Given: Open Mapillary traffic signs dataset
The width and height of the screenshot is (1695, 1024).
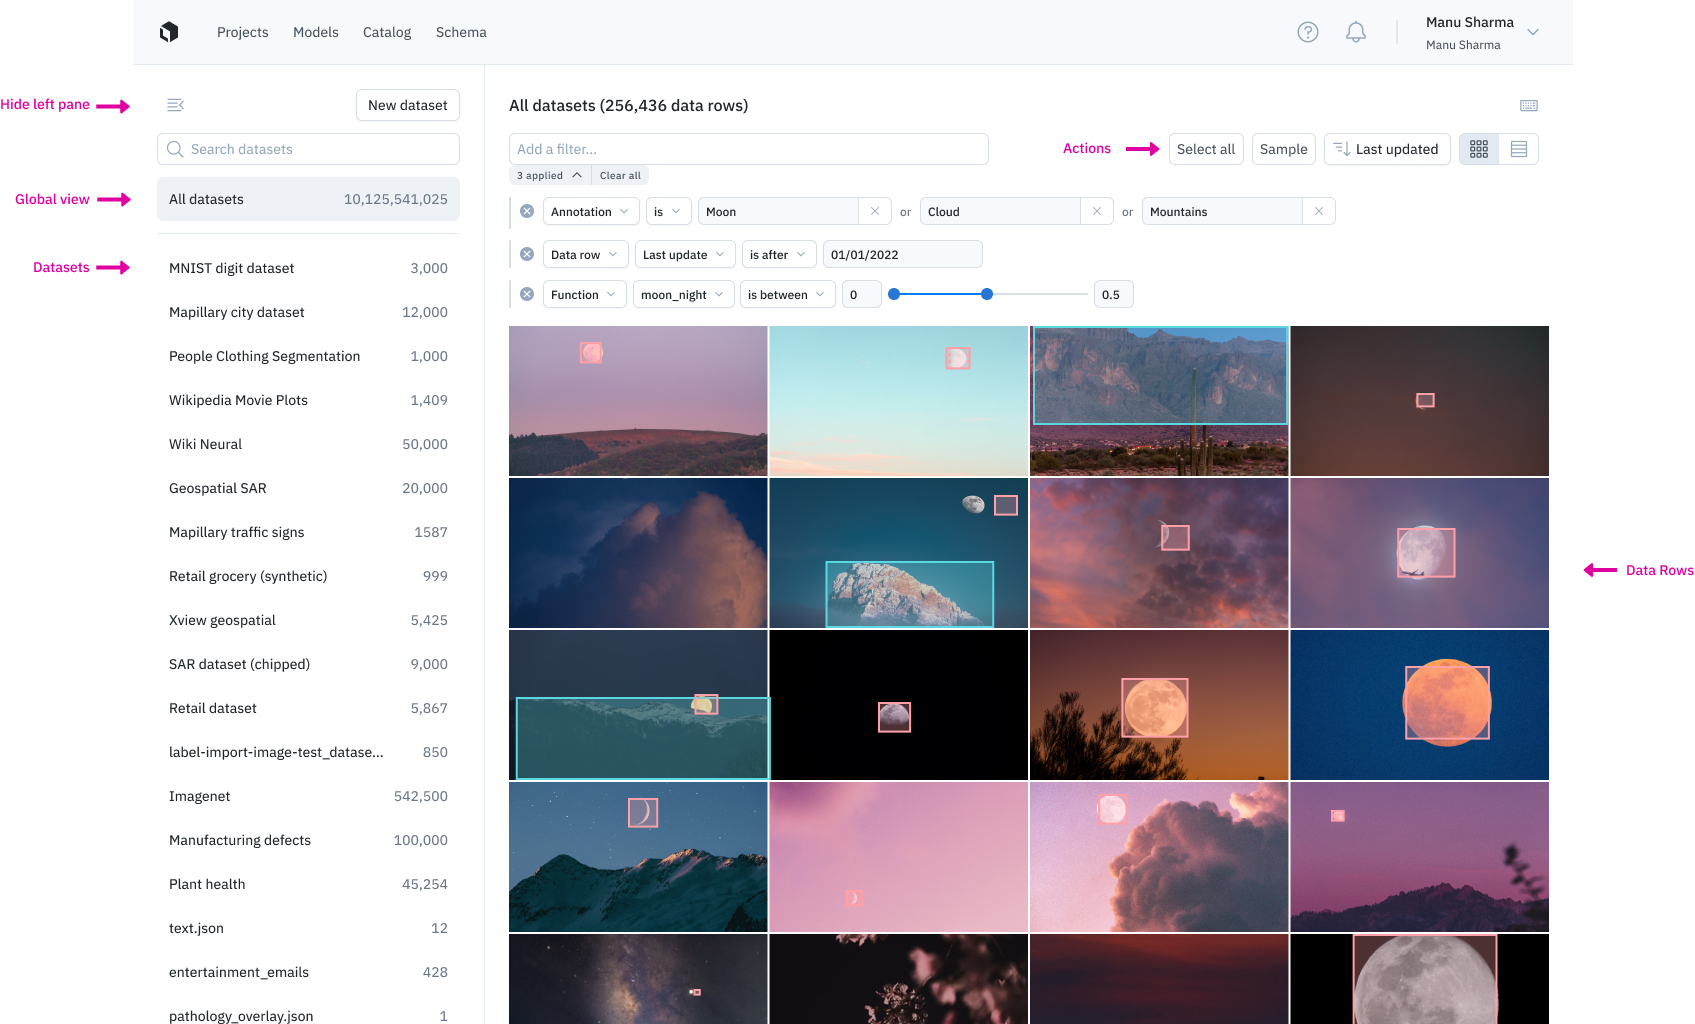Looking at the screenshot, I should (308, 532).
